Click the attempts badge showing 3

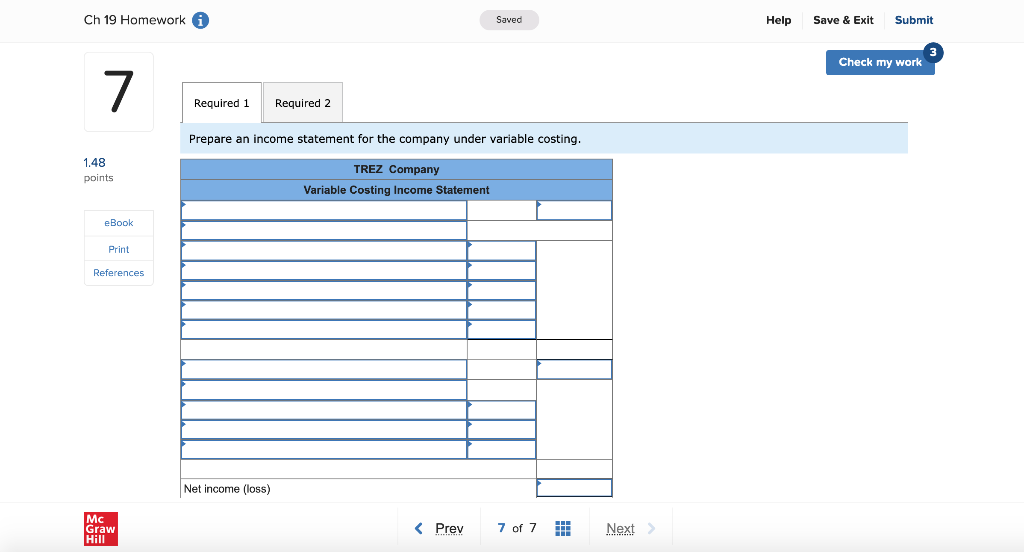coord(933,52)
